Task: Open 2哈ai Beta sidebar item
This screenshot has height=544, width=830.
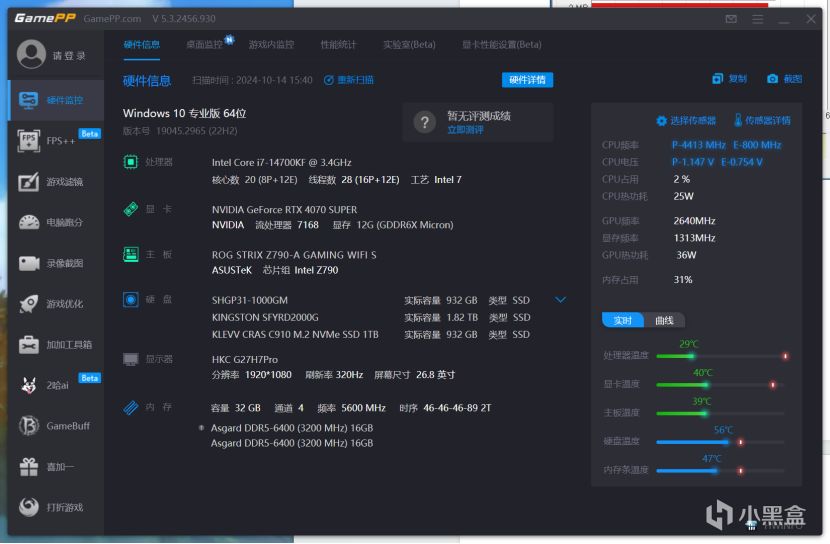Action: [x=56, y=385]
